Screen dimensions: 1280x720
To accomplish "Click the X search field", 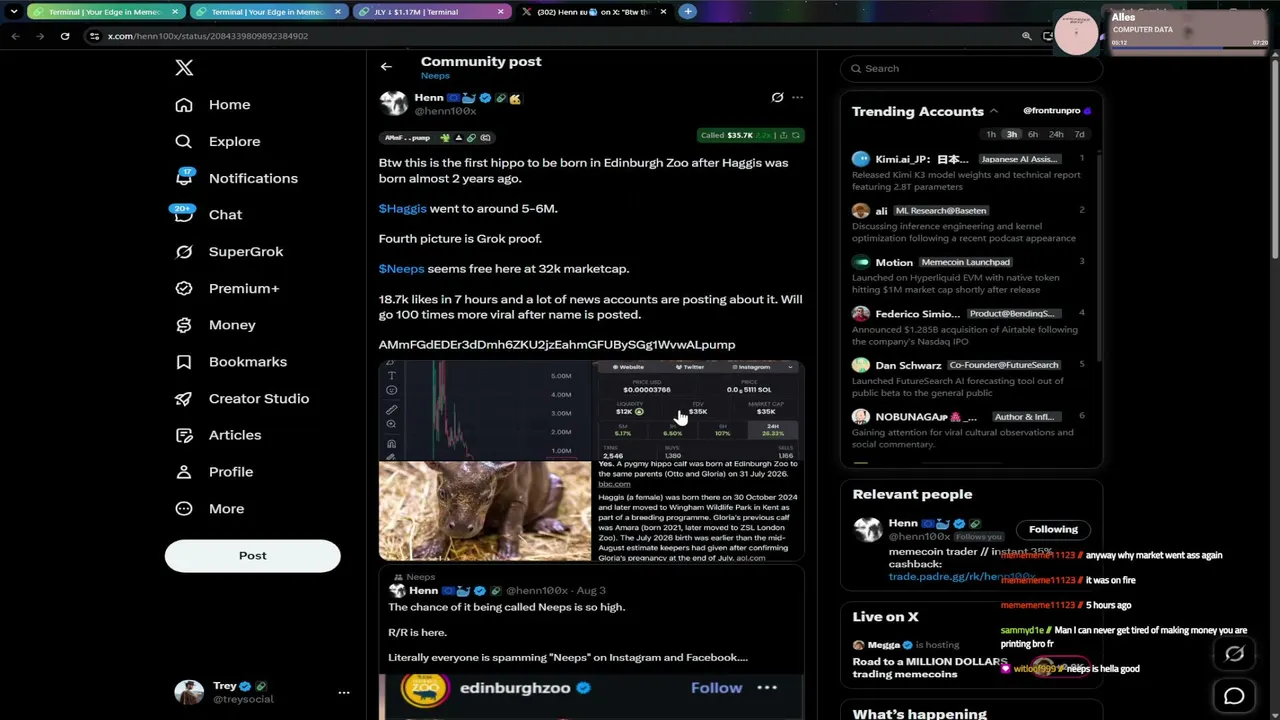I will click(x=971, y=69).
